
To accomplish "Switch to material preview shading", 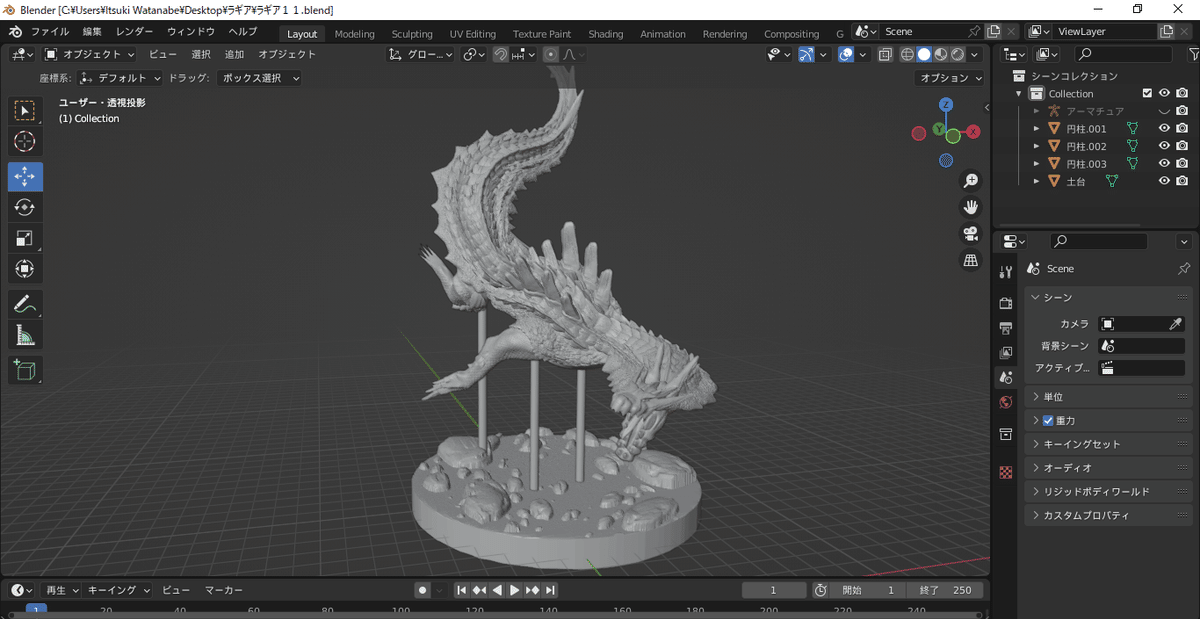I will (941, 55).
